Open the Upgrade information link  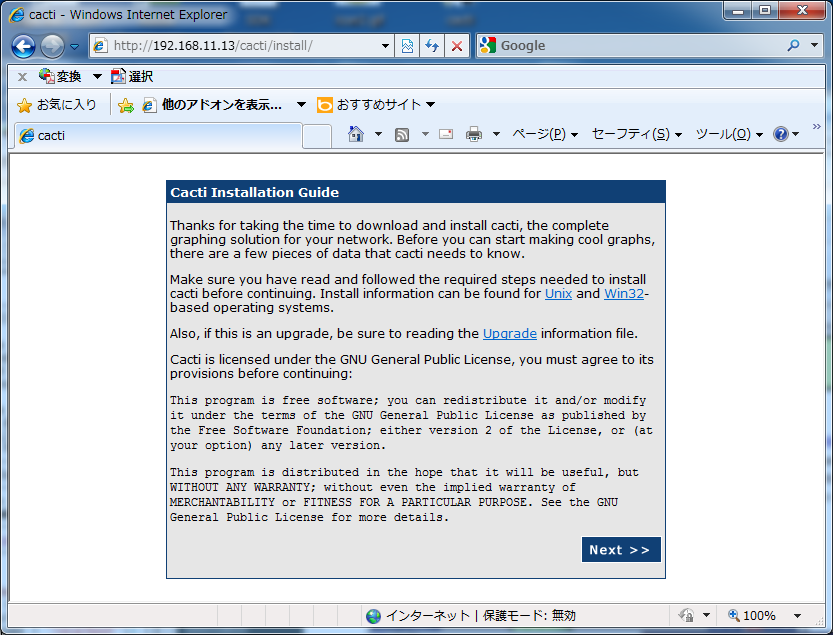pos(509,333)
